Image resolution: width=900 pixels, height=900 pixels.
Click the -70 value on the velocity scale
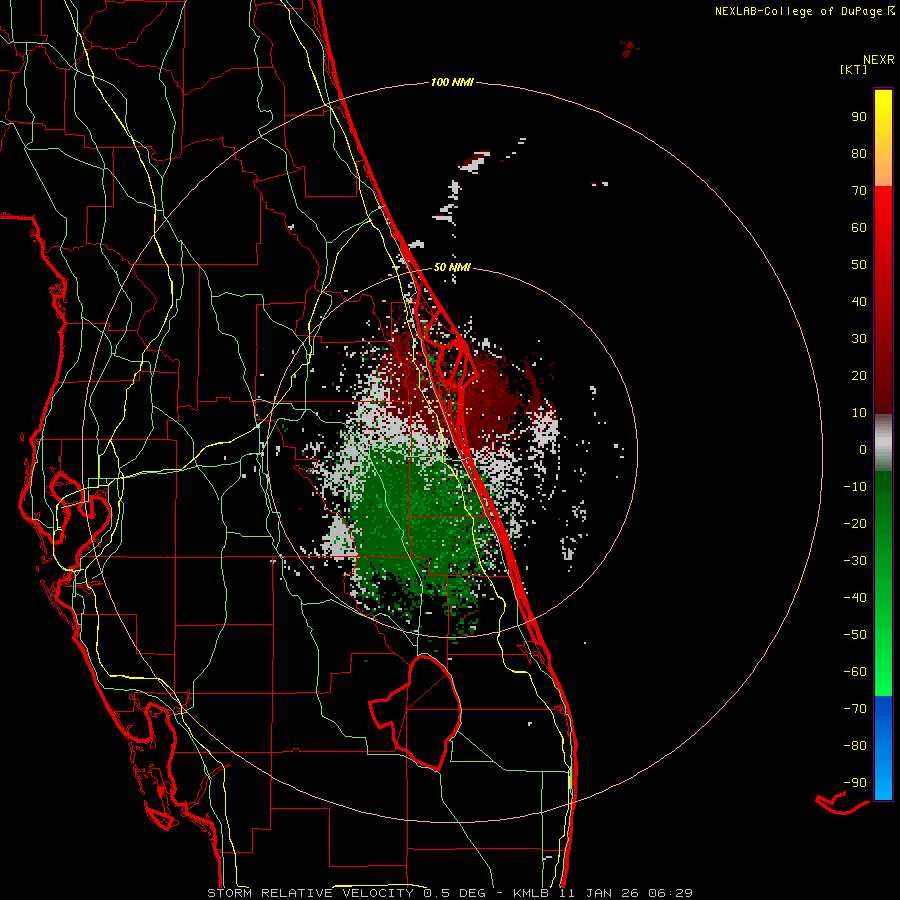855,709
